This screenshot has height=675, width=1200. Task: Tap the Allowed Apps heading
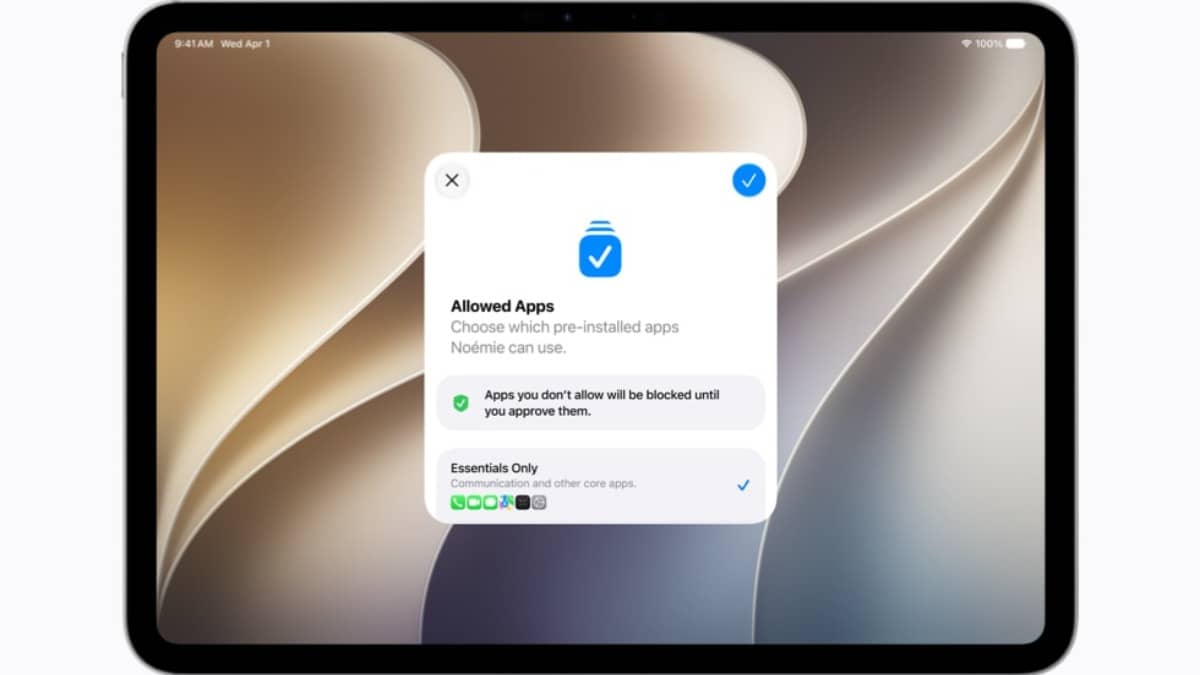(x=502, y=307)
